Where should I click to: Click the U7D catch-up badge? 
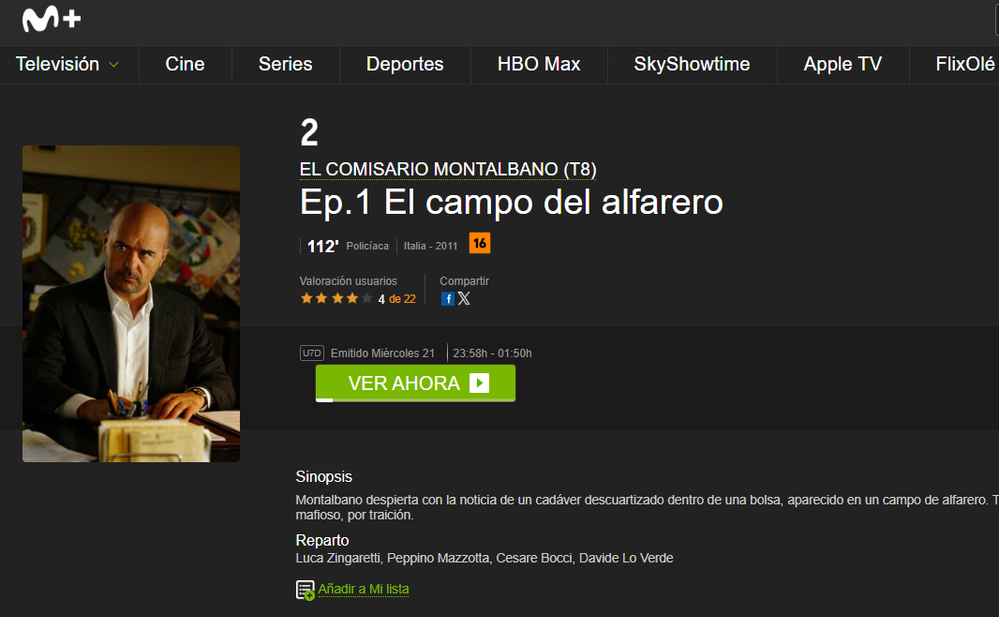[312, 353]
